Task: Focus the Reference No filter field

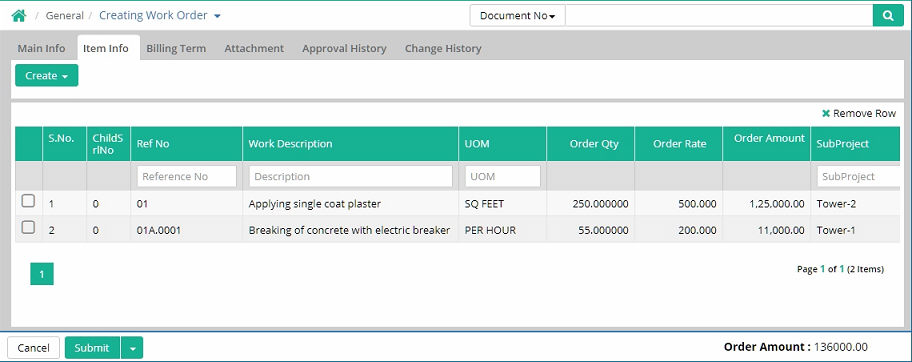Action: tap(187, 176)
